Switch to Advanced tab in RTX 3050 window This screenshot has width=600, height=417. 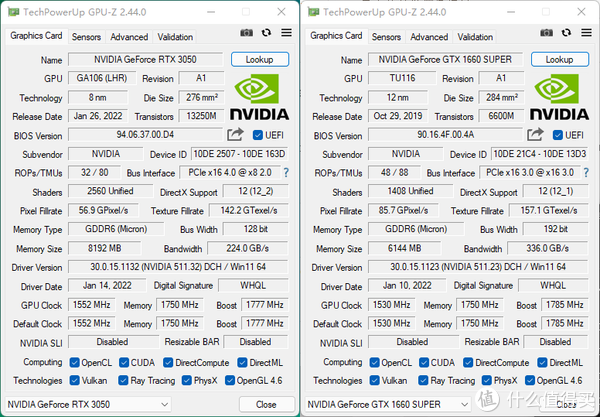tap(129, 37)
